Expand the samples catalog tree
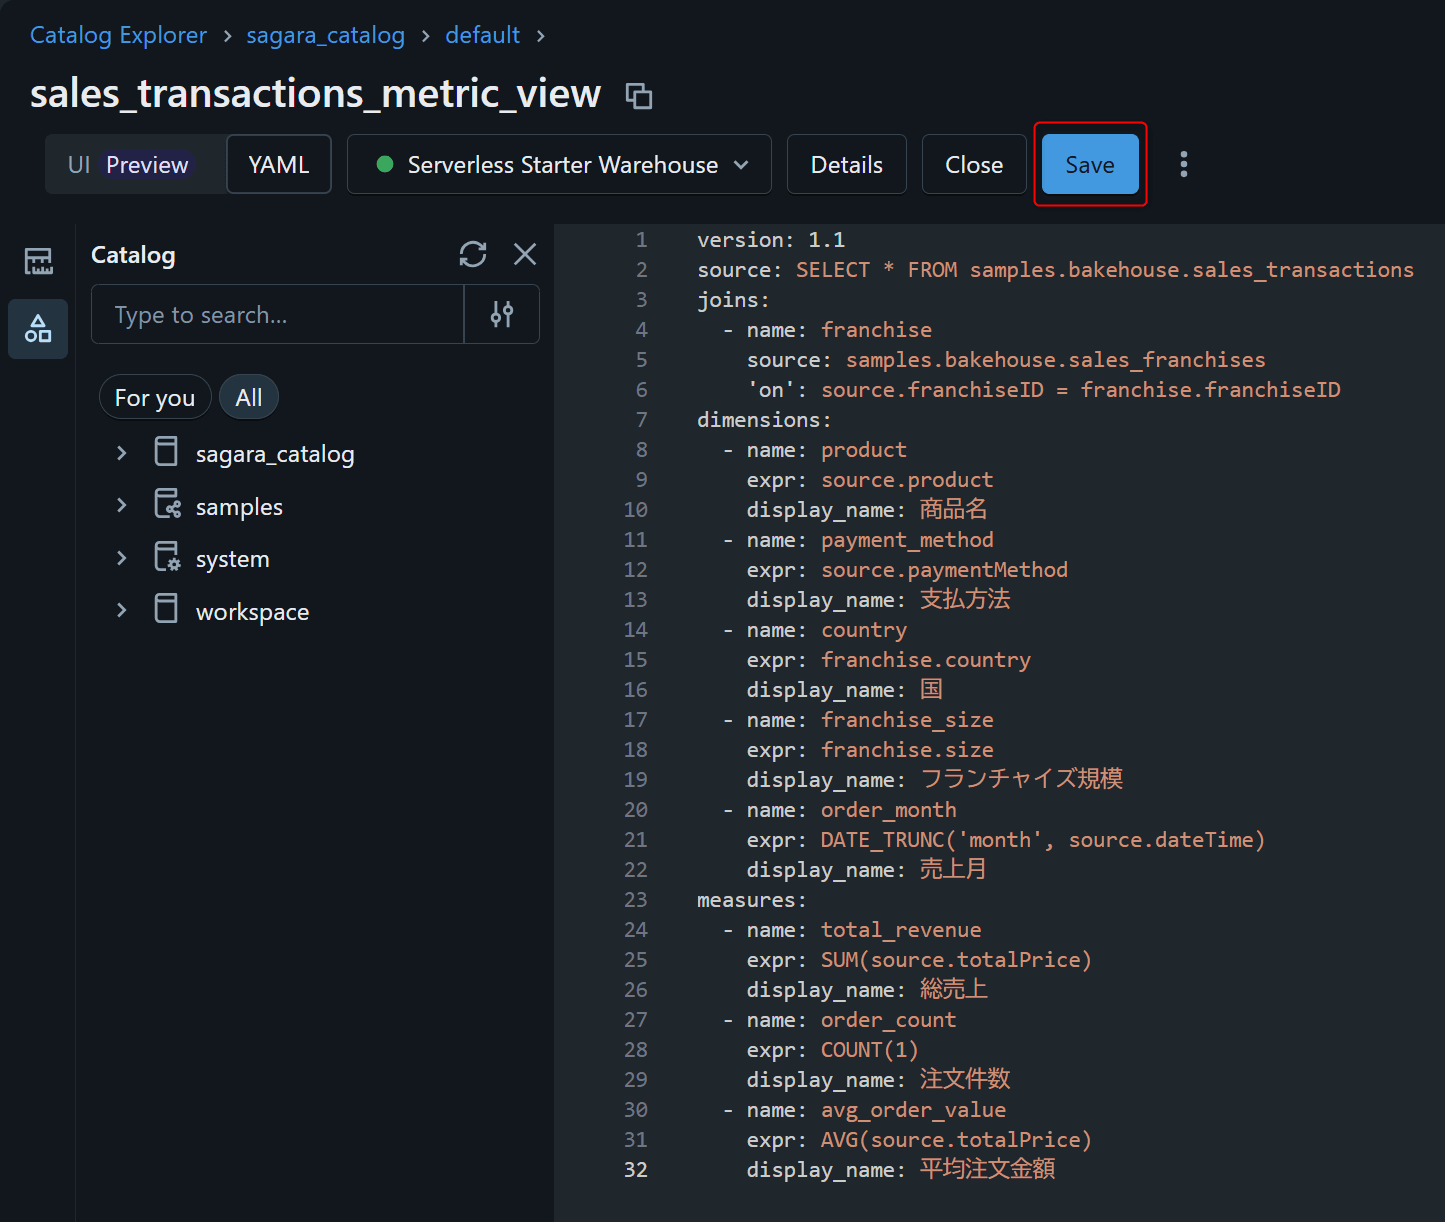1445x1222 pixels. (x=122, y=506)
